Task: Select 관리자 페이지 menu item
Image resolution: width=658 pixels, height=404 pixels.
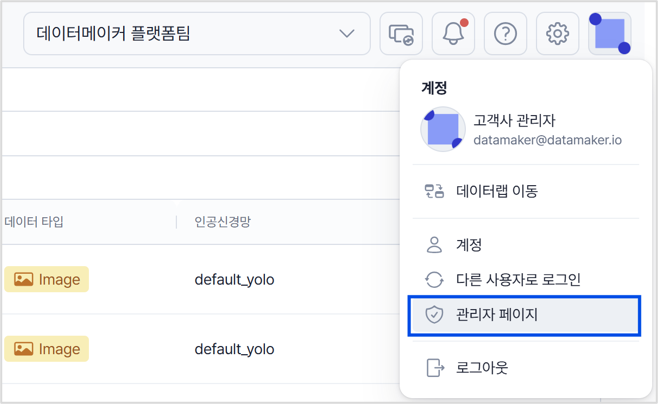Action: [524, 315]
